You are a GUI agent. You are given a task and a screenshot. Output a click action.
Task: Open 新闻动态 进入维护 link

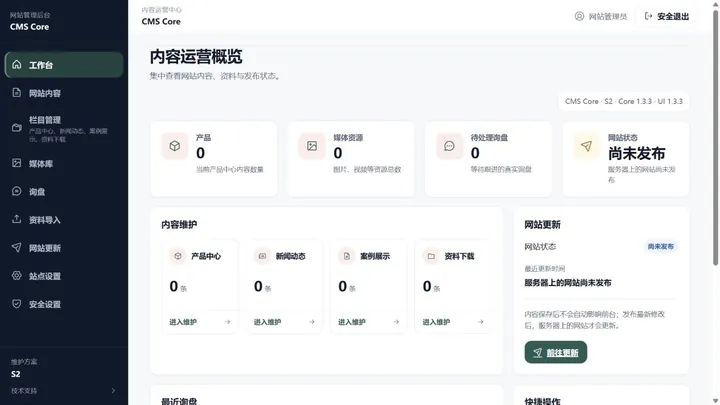(x=284, y=322)
